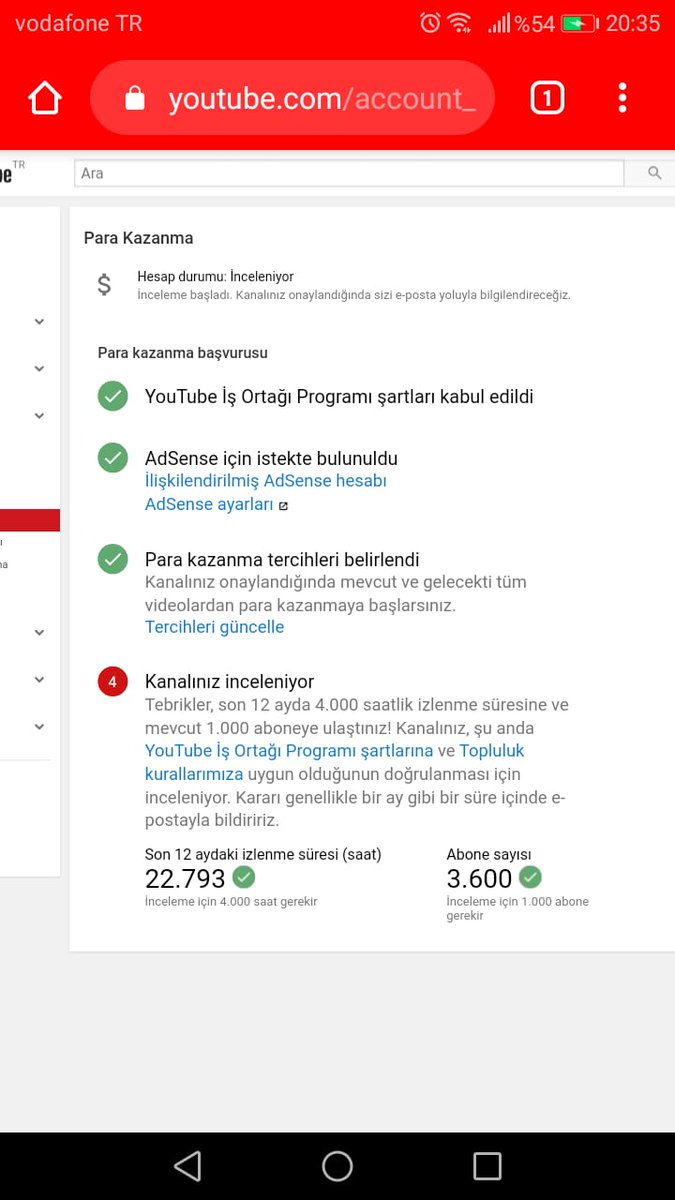Tap the Android home circle button
This screenshot has width=675, height=1200.
click(337, 1166)
